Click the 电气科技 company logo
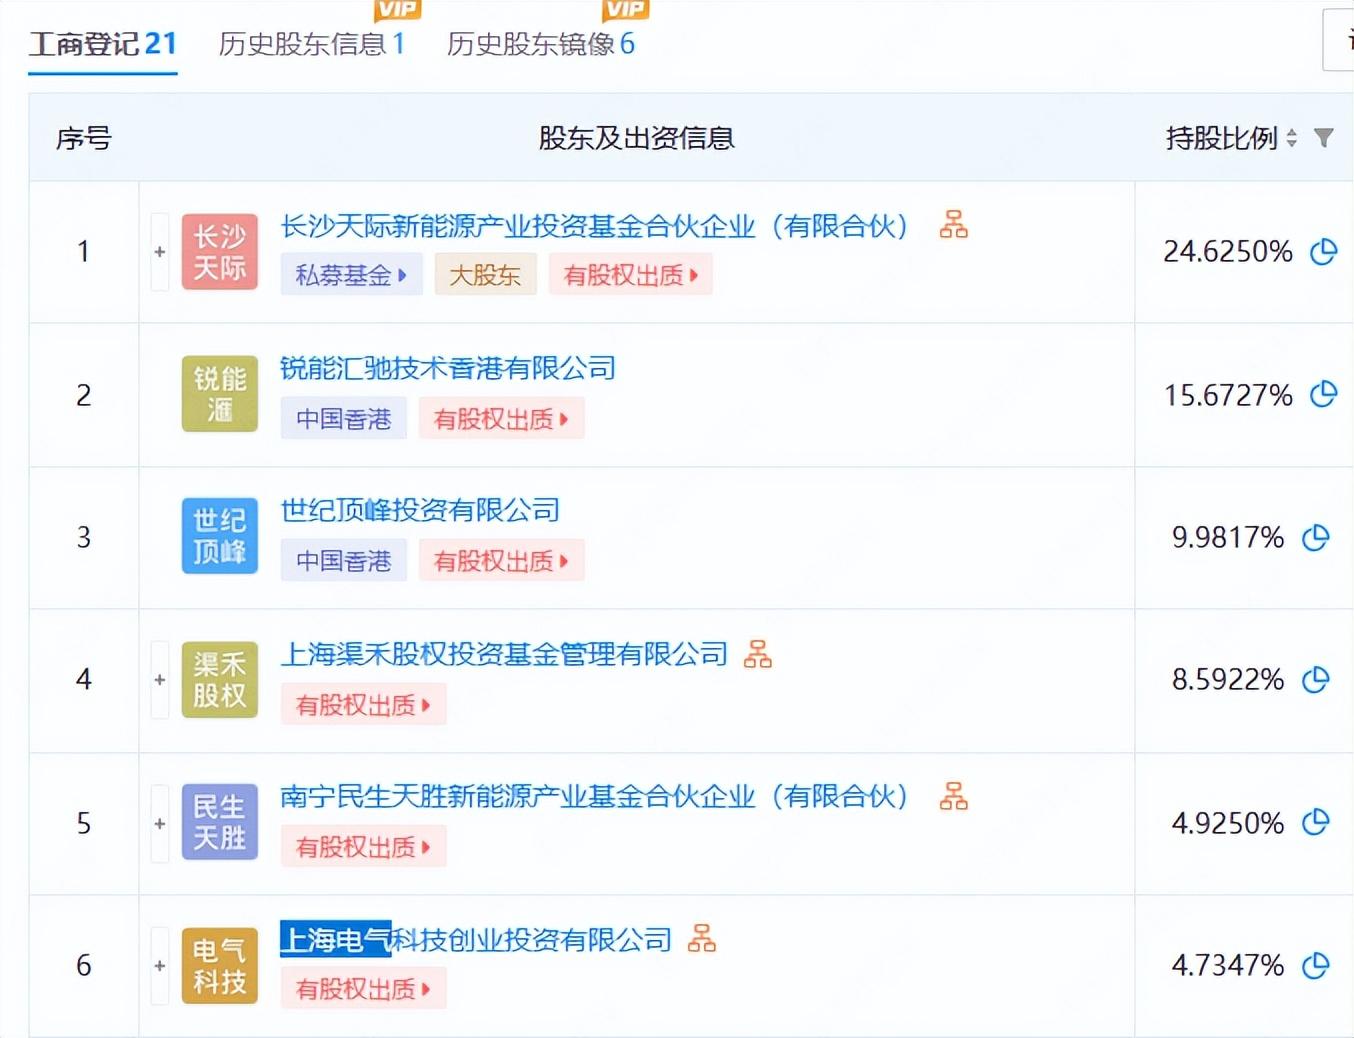Image resolution: width=1354 pixels, height=1038 pixels. click(220, 966)
